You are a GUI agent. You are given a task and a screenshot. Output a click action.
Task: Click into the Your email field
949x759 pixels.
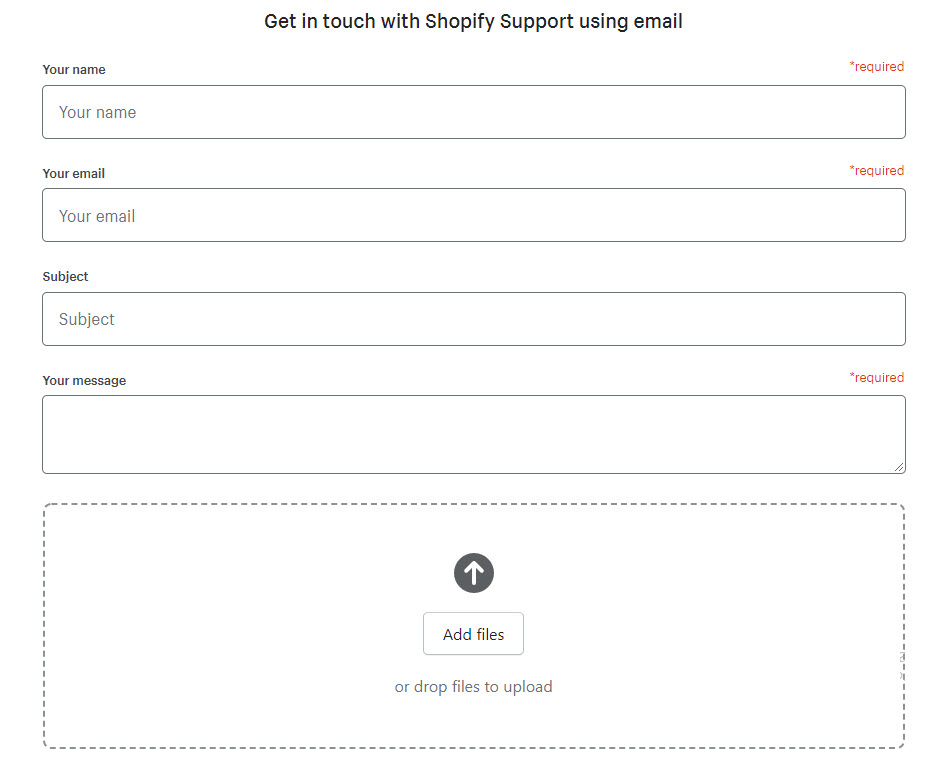[474, 215]
